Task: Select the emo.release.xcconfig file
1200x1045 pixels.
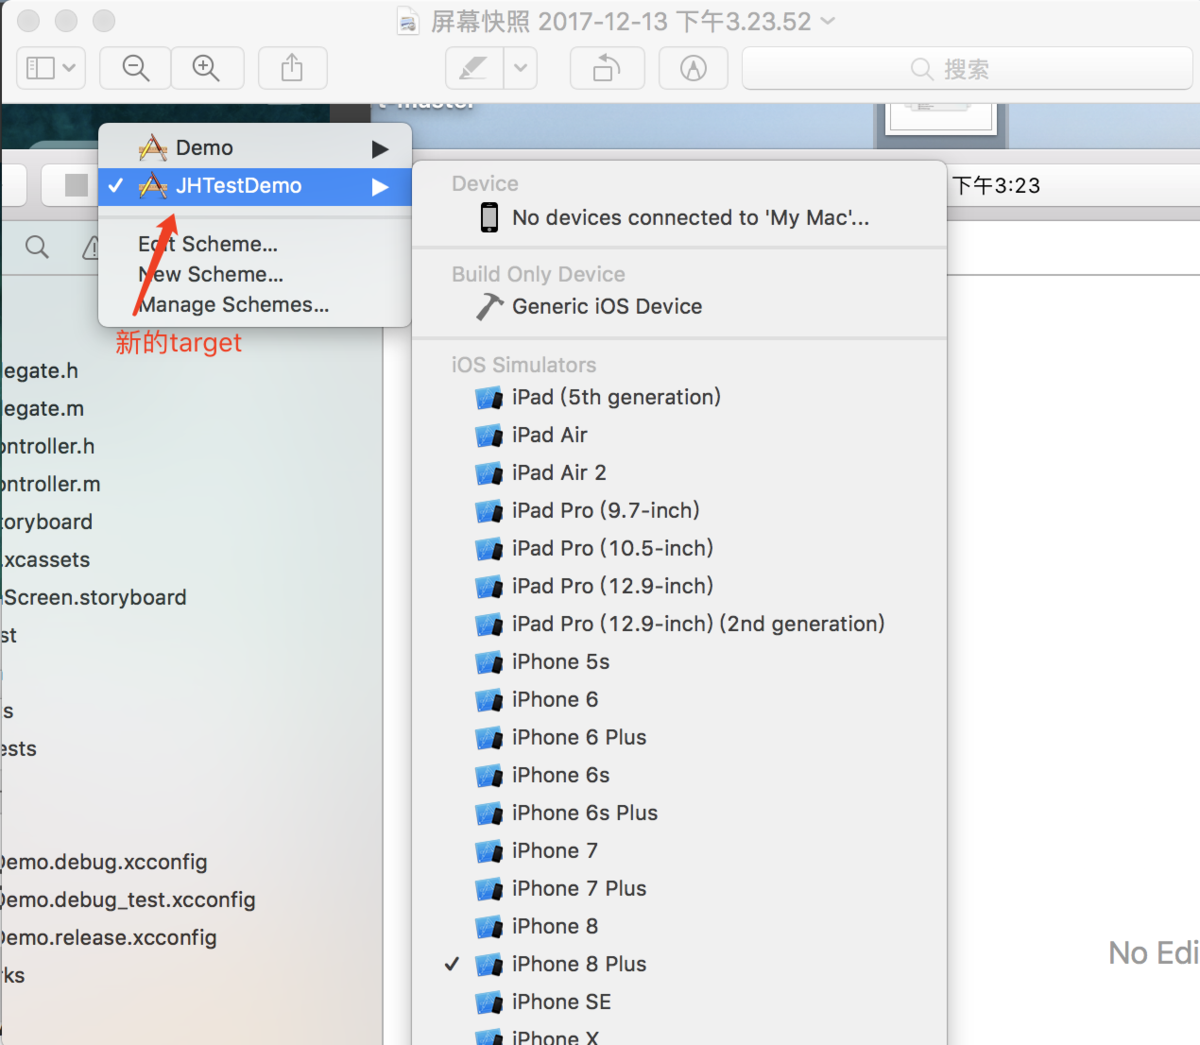Action: pos(109,938)
